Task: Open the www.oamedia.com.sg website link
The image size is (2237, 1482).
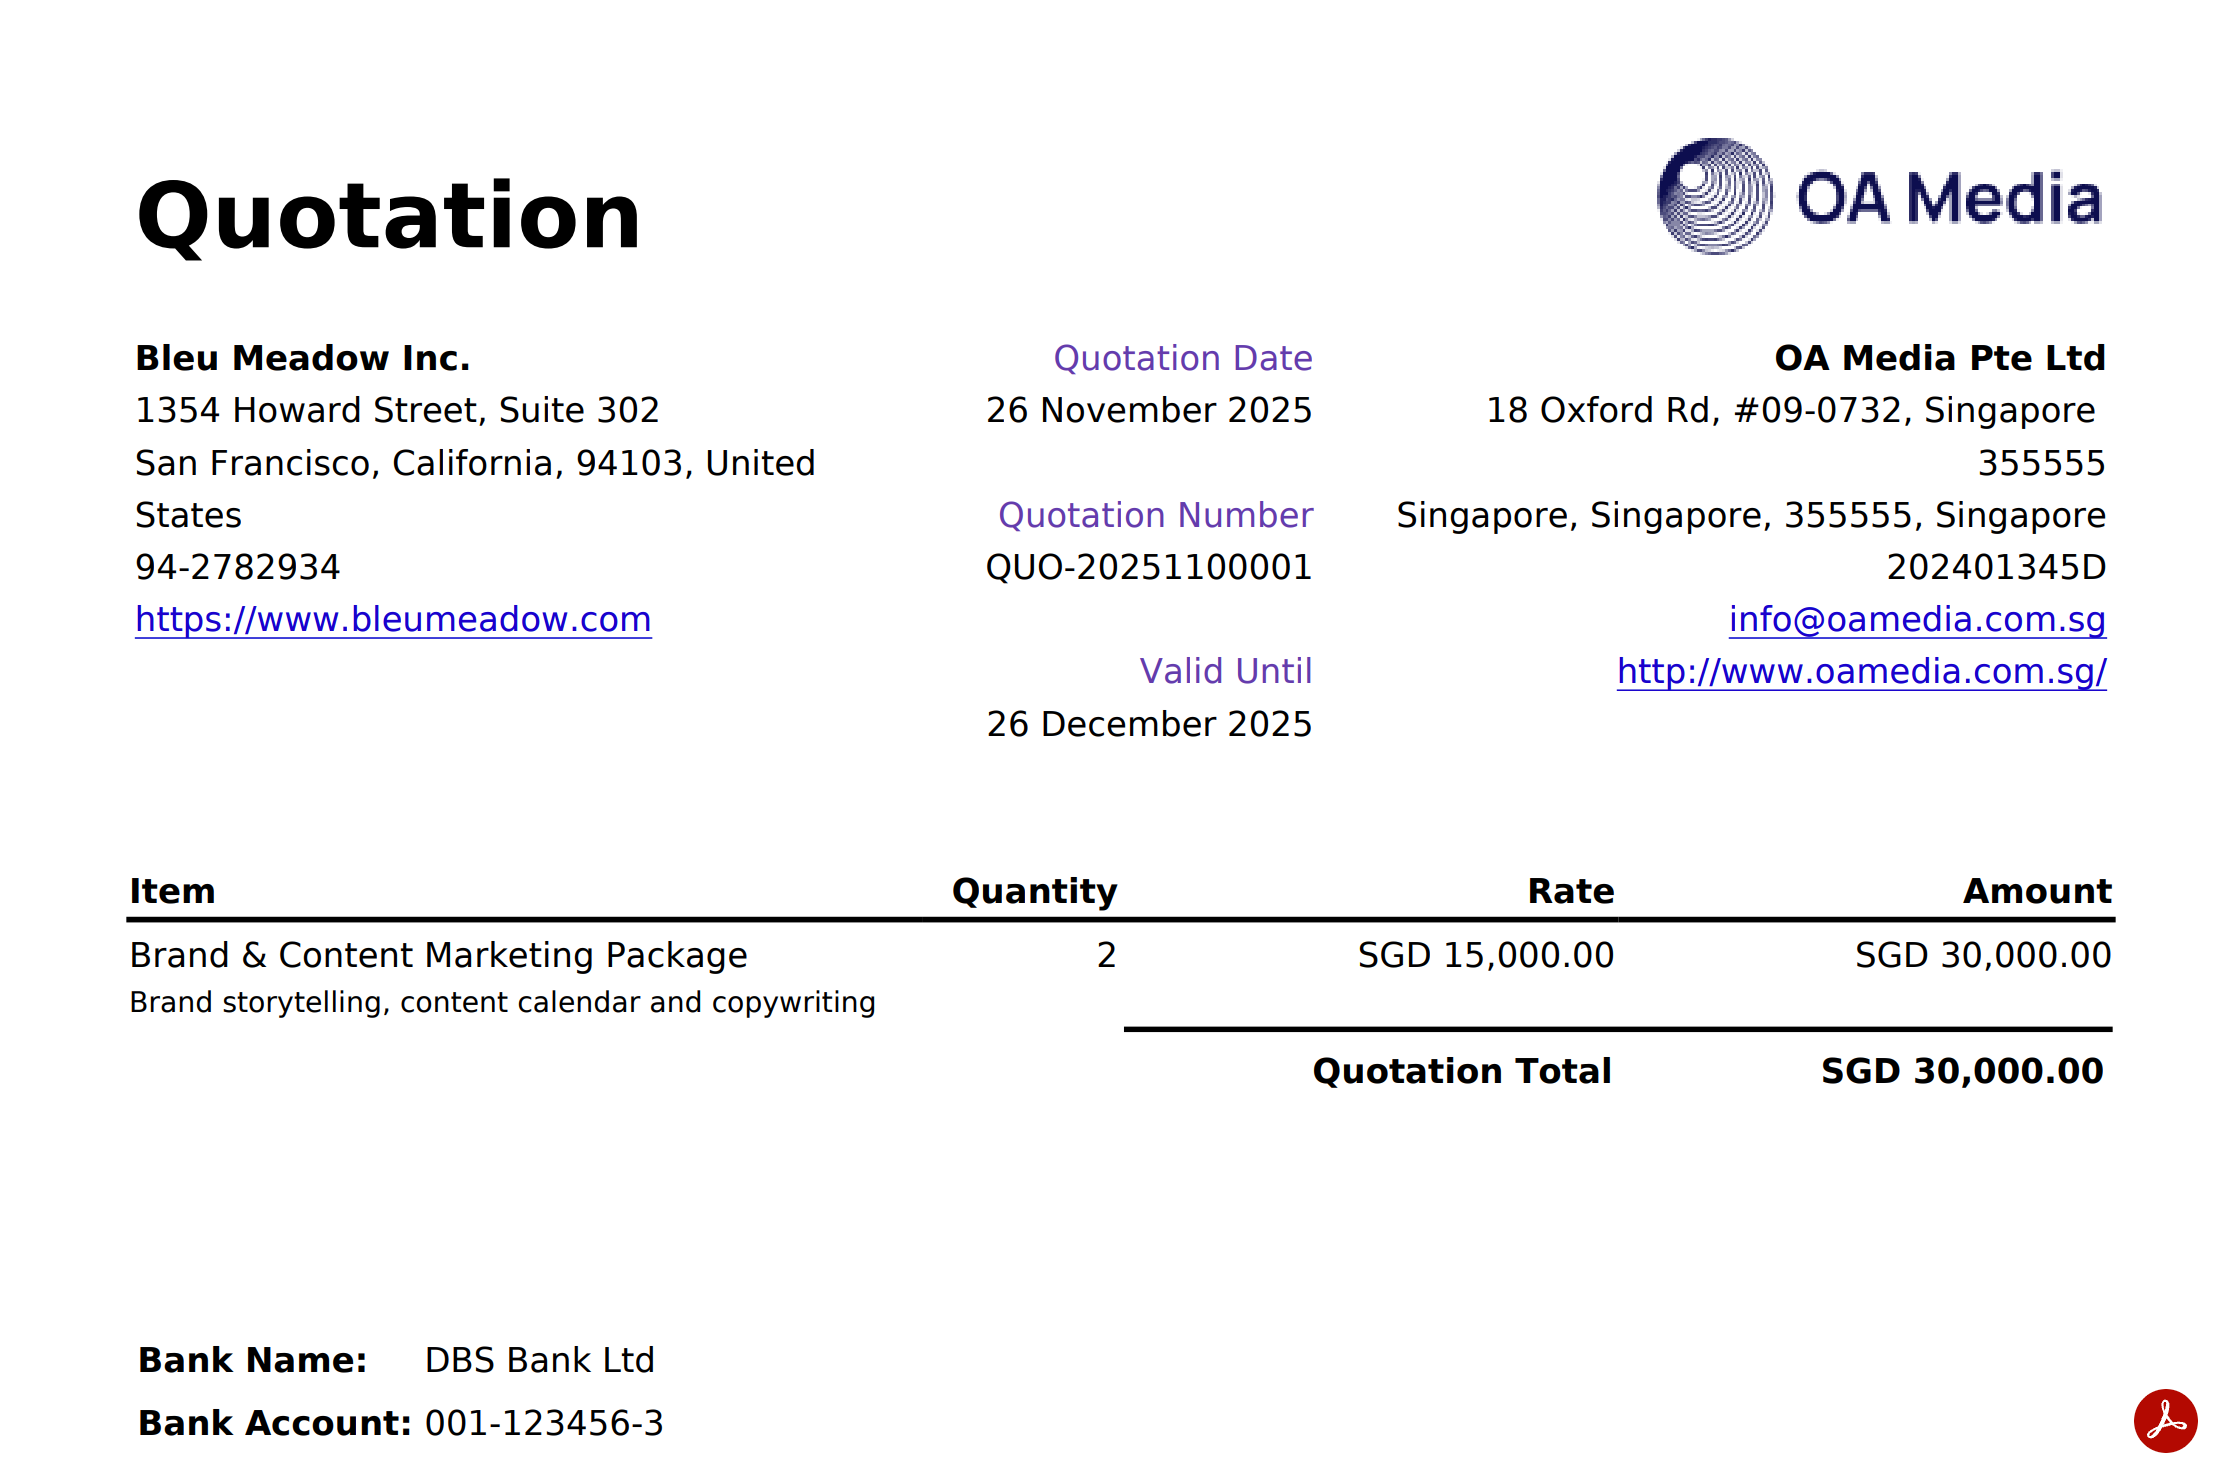Action: click(1860, 672)
